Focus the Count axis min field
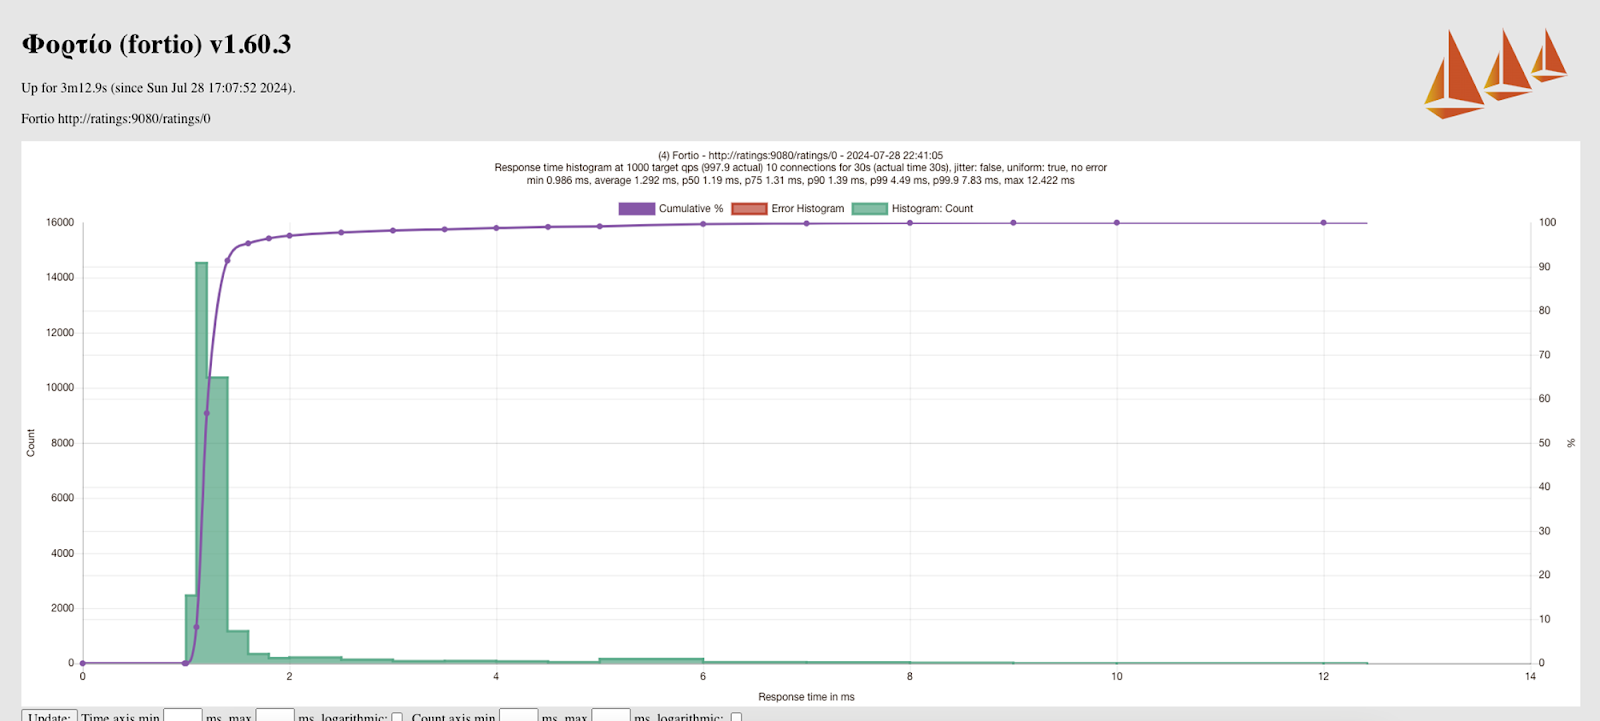This screenshot has height=721, width=1600. [x=518, y=716]
